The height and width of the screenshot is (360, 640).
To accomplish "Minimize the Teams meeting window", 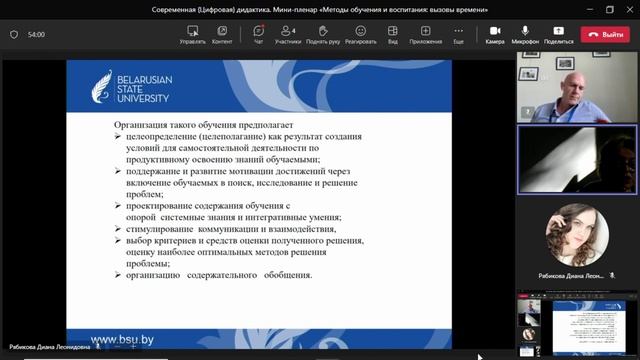I will coord(590,9).
